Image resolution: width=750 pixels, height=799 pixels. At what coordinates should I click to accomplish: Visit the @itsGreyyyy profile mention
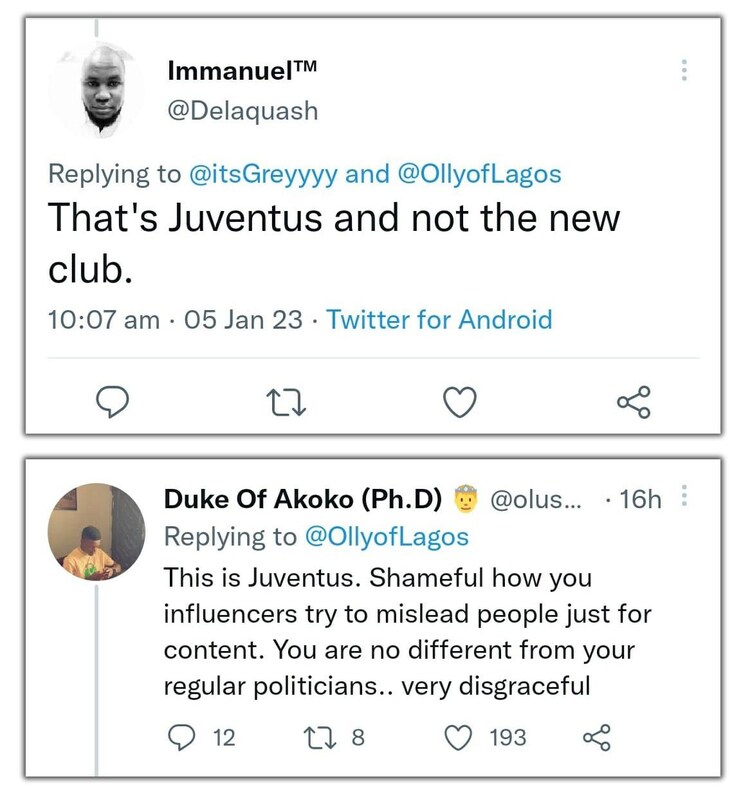pos(264,173)
